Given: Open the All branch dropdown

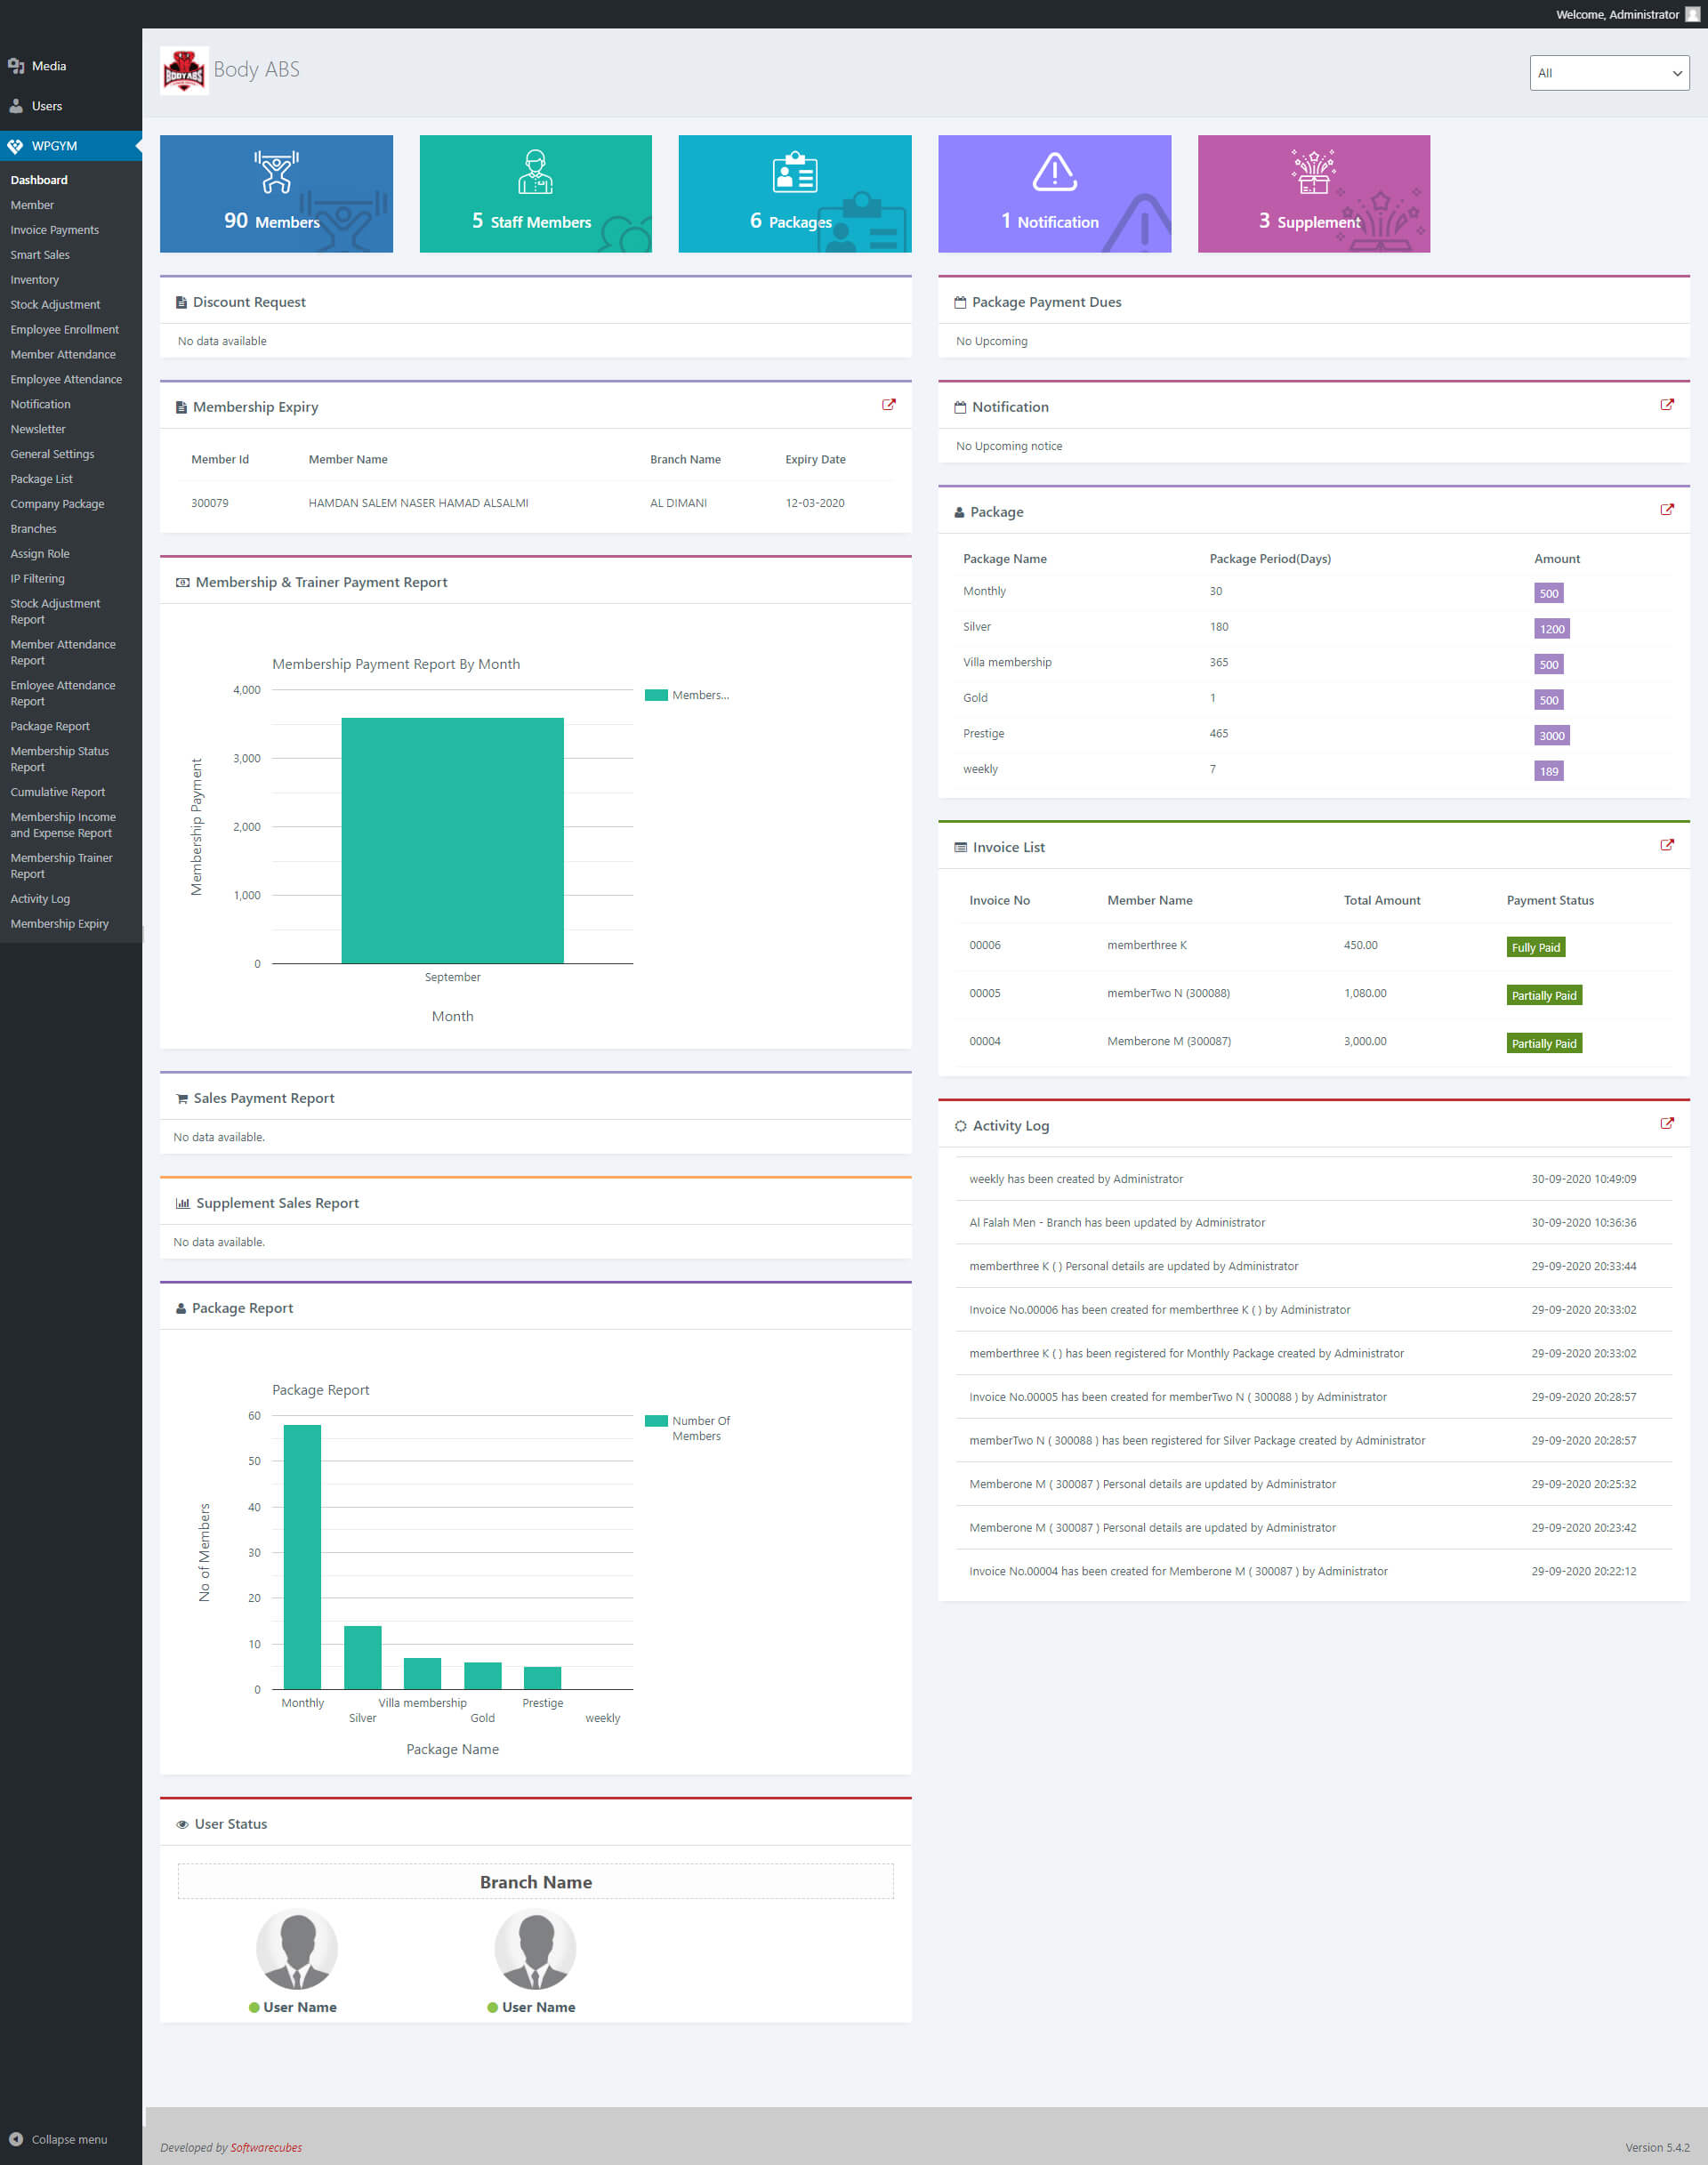Looking at the screenshot, I should point(1608,73).
